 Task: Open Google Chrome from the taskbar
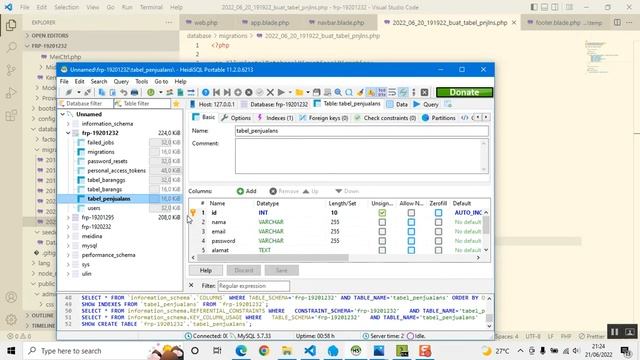264,351
